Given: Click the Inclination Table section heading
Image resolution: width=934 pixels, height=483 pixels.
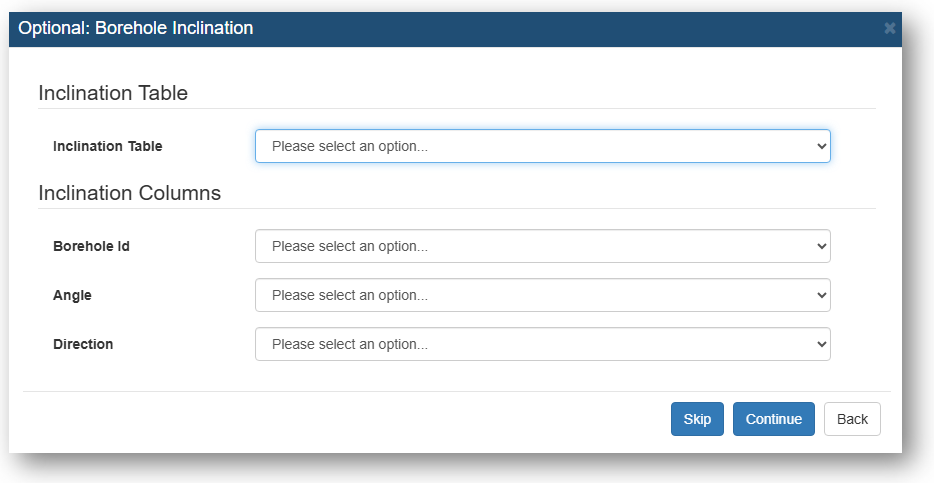Looking at the screenshot, I should (x=113, y=93).
